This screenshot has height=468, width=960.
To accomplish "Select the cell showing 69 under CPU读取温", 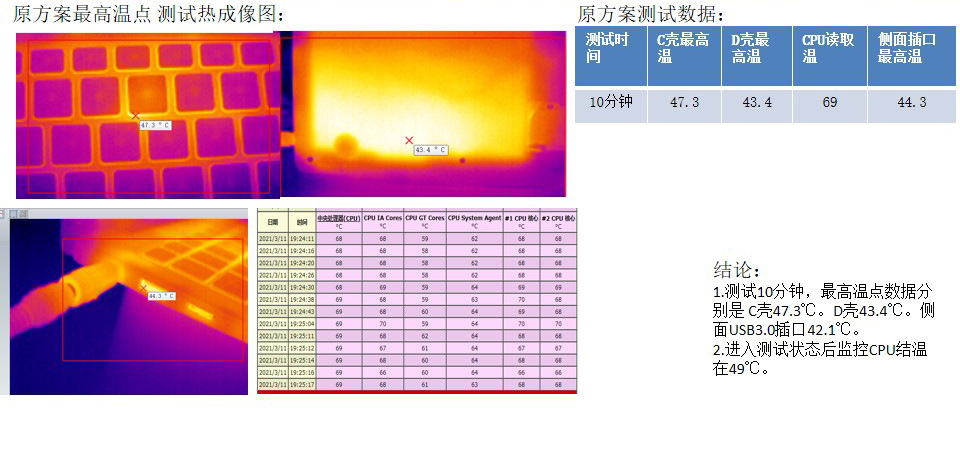I will [830, 102].
